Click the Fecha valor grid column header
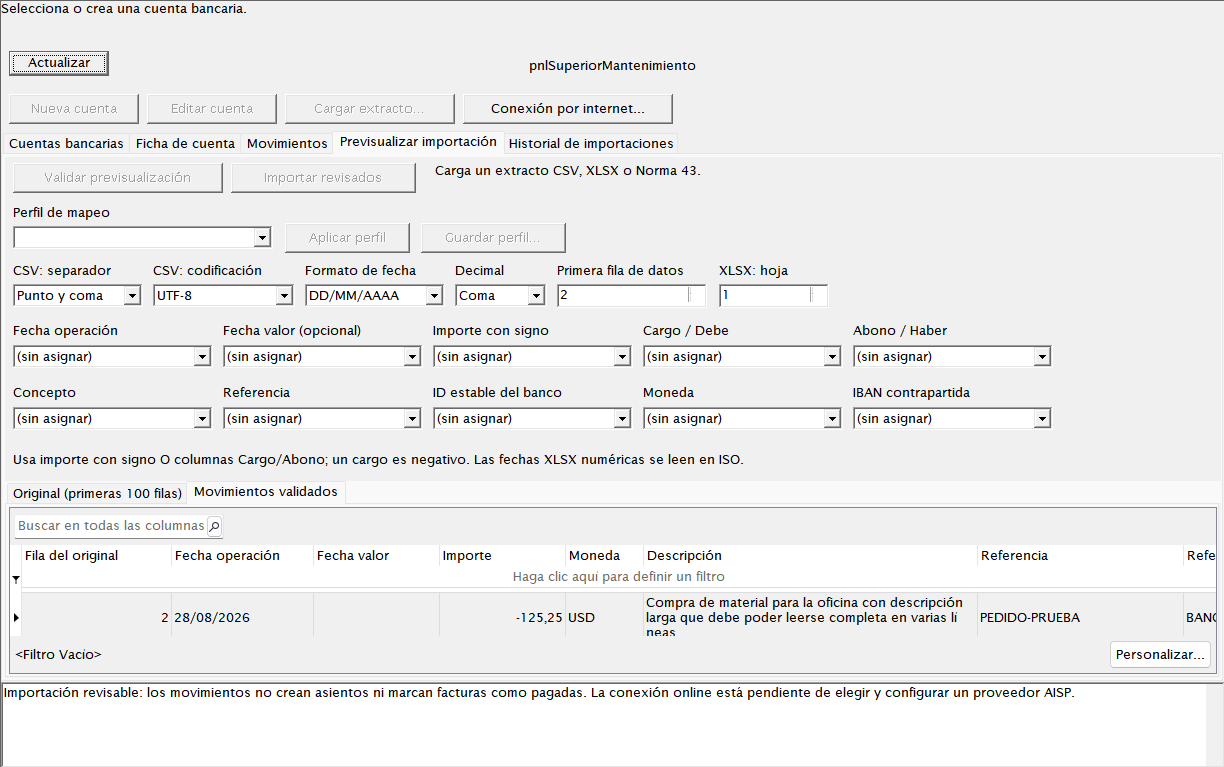The image size is (1224, 767). [x=376, y=556]
